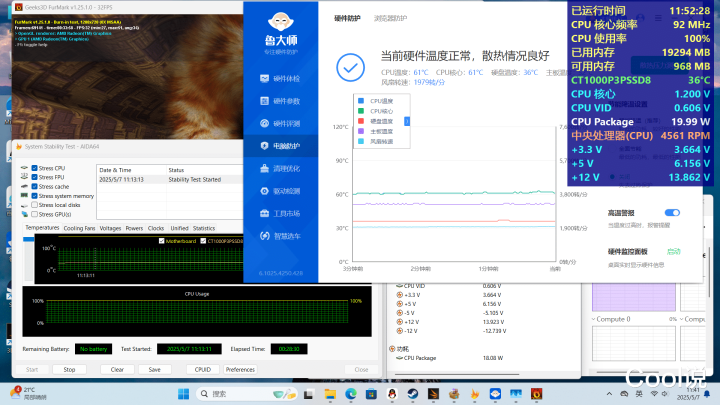Open File Explorer from taskbar
The width and height of the screenshot is (720, 405).
point(330,394)
